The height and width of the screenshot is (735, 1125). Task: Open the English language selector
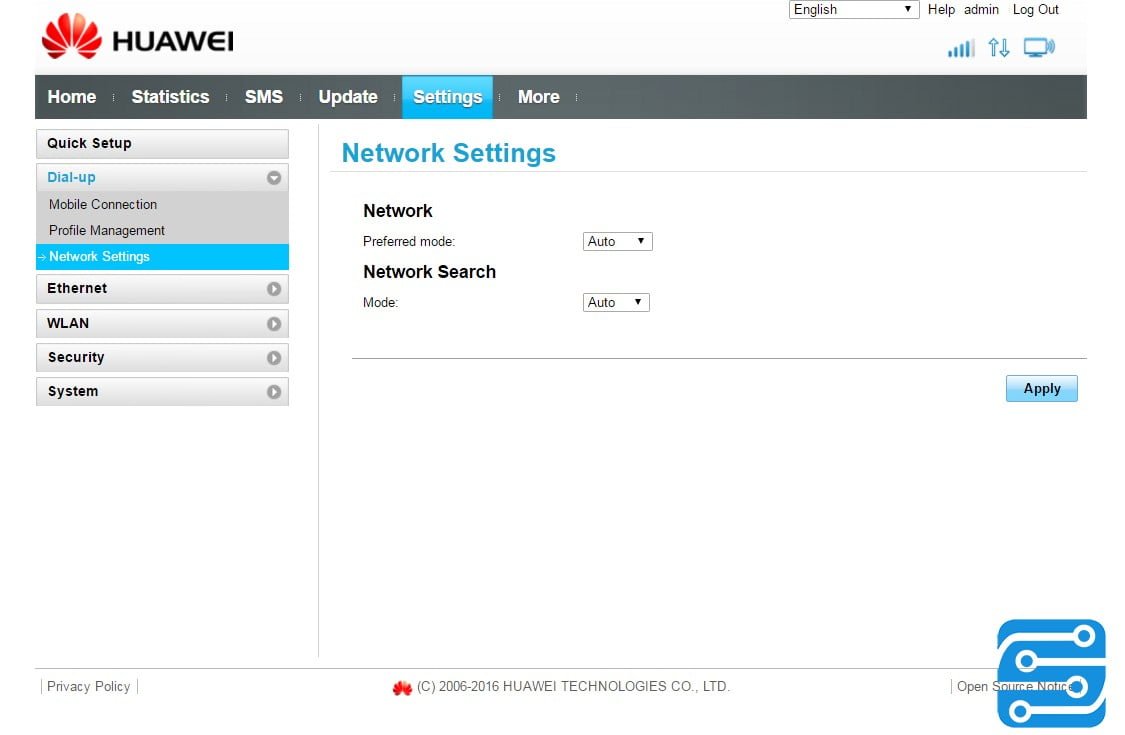[x=853, y=9]
